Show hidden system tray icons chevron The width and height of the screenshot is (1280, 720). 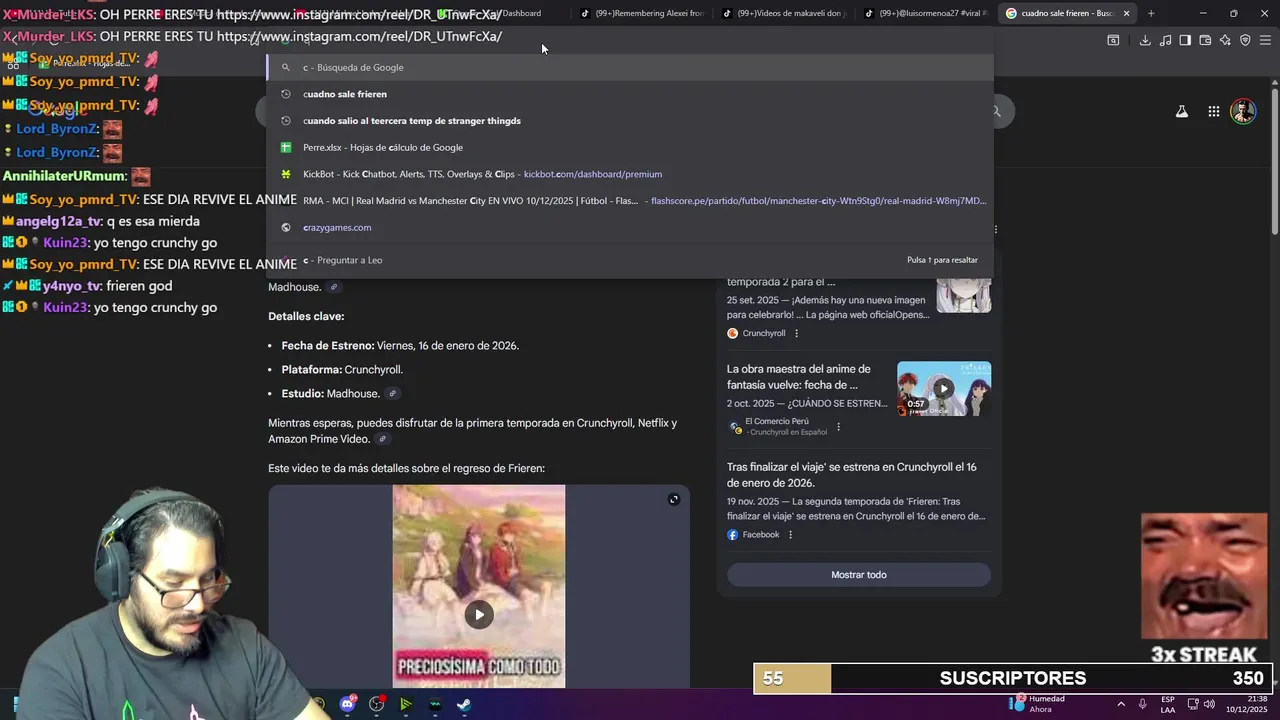1120,704
